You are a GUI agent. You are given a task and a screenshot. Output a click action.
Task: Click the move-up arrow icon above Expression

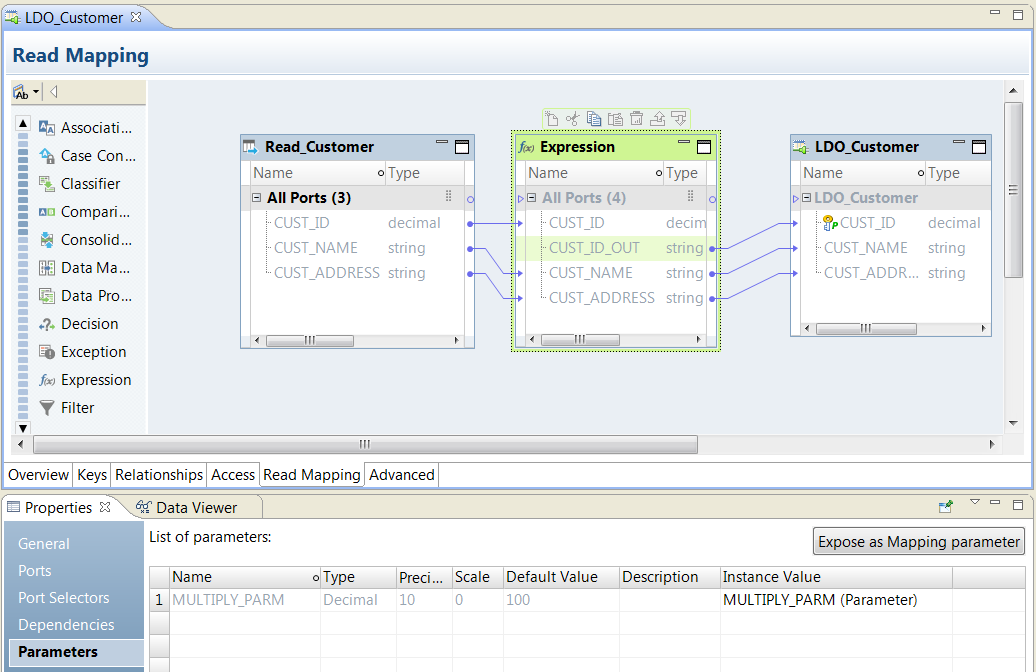coord(657,119)
